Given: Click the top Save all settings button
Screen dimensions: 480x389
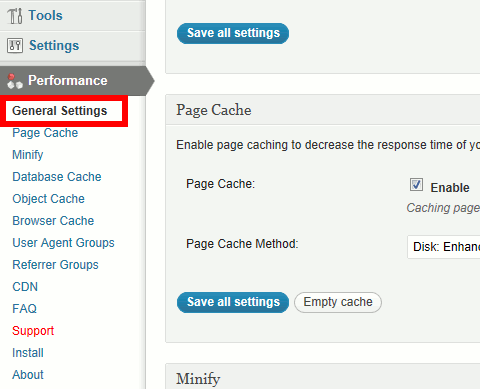Looking at the screenshot, I should 233,33.
